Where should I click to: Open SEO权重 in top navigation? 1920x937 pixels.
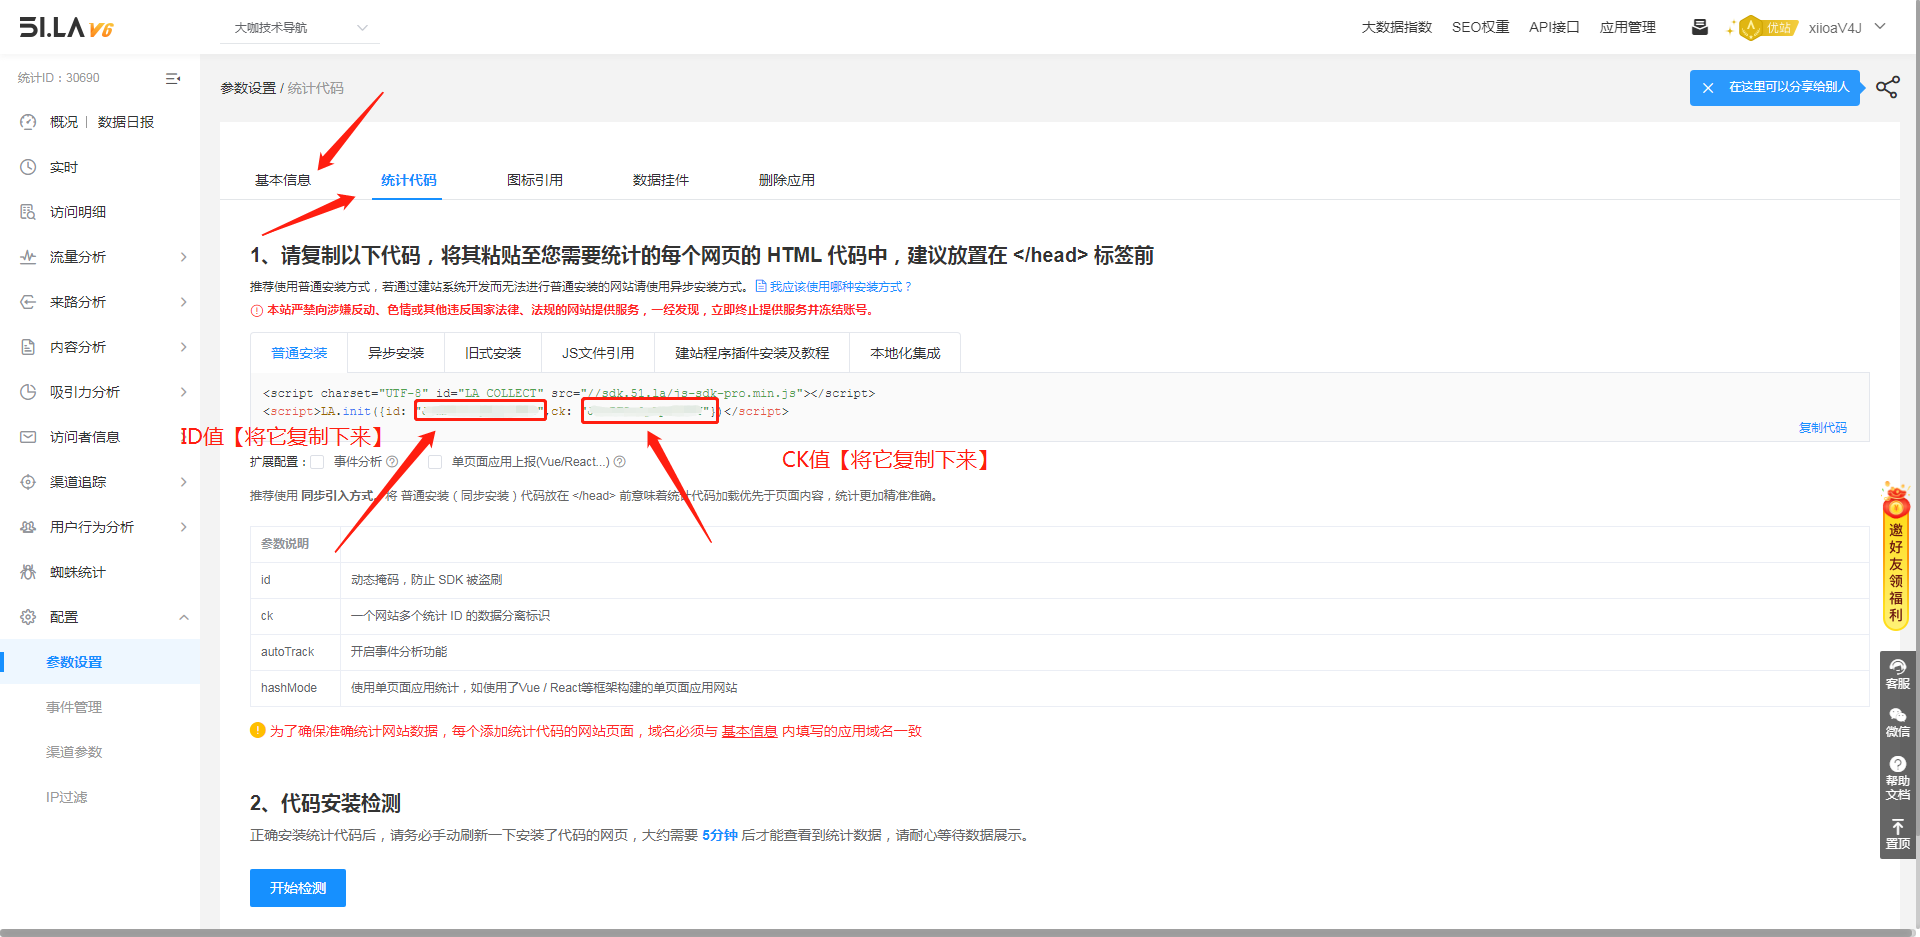1480,27
